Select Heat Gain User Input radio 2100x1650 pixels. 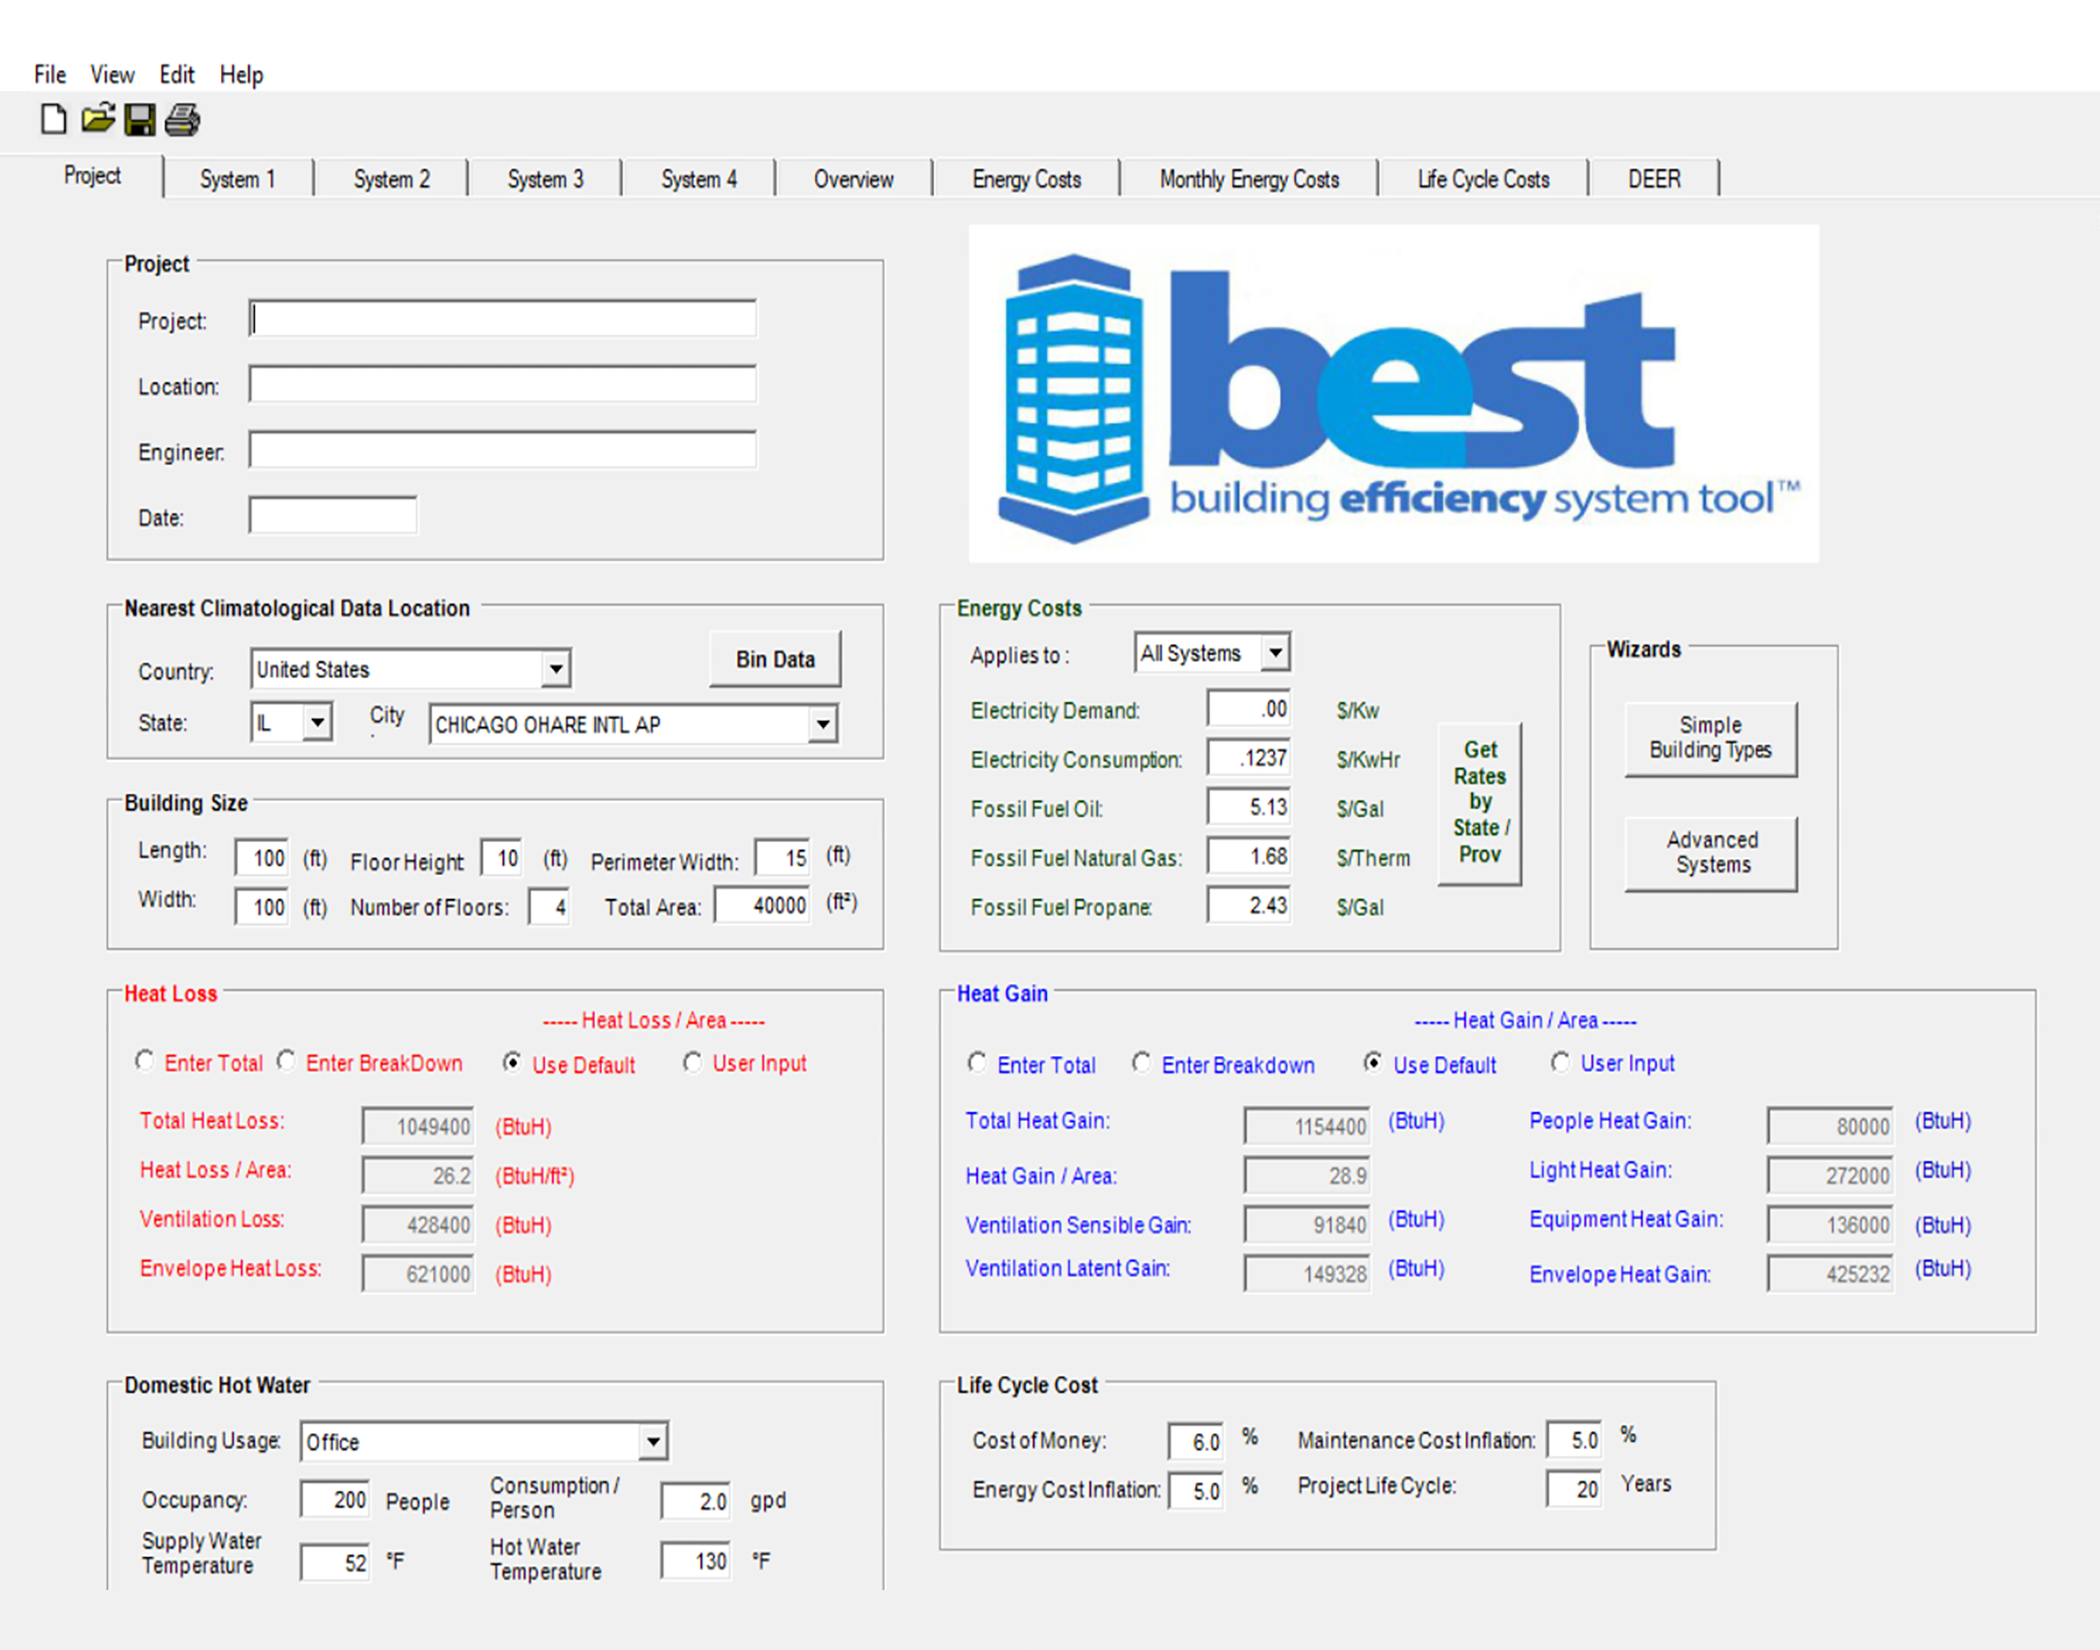point(1560,1063)
